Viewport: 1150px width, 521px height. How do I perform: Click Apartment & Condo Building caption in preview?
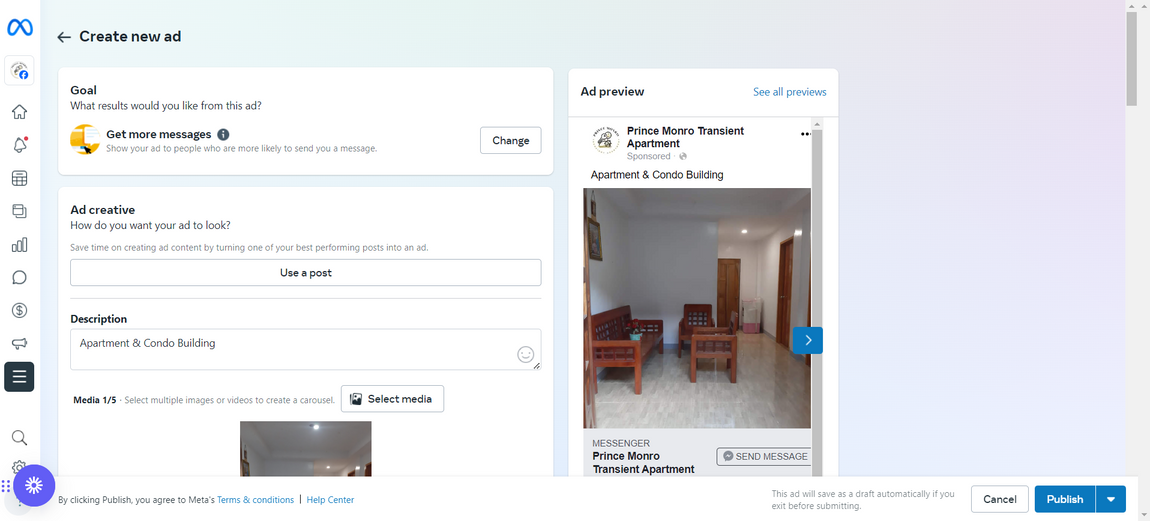[657, 175]
